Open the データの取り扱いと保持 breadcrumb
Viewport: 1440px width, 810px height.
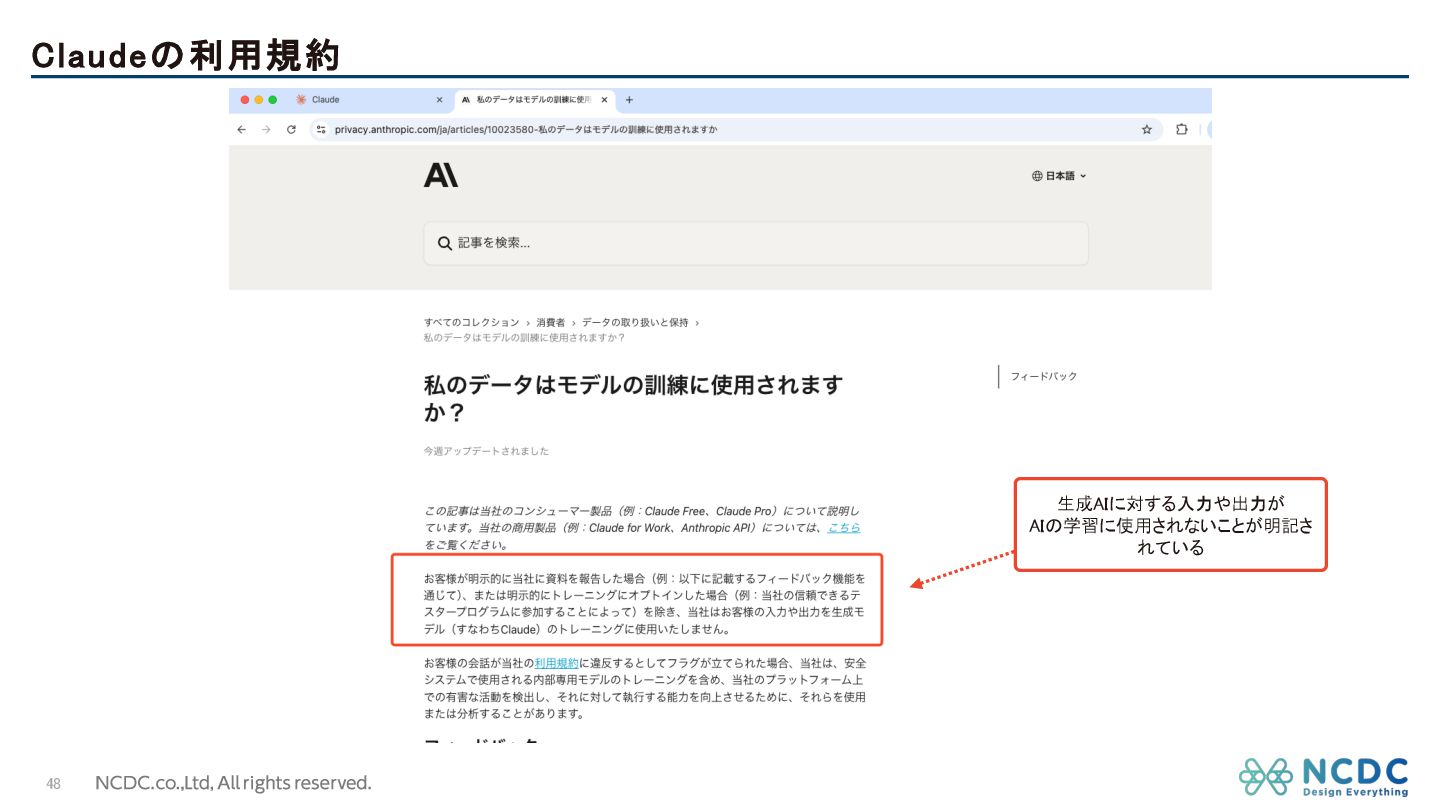point(635,322)
